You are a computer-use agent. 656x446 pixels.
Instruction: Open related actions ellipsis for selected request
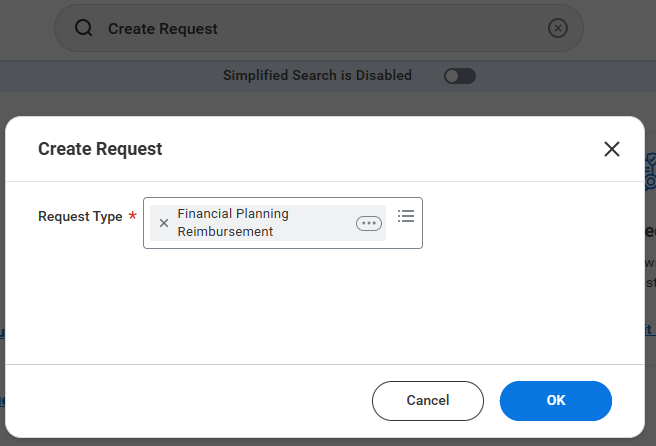point(369,223)
